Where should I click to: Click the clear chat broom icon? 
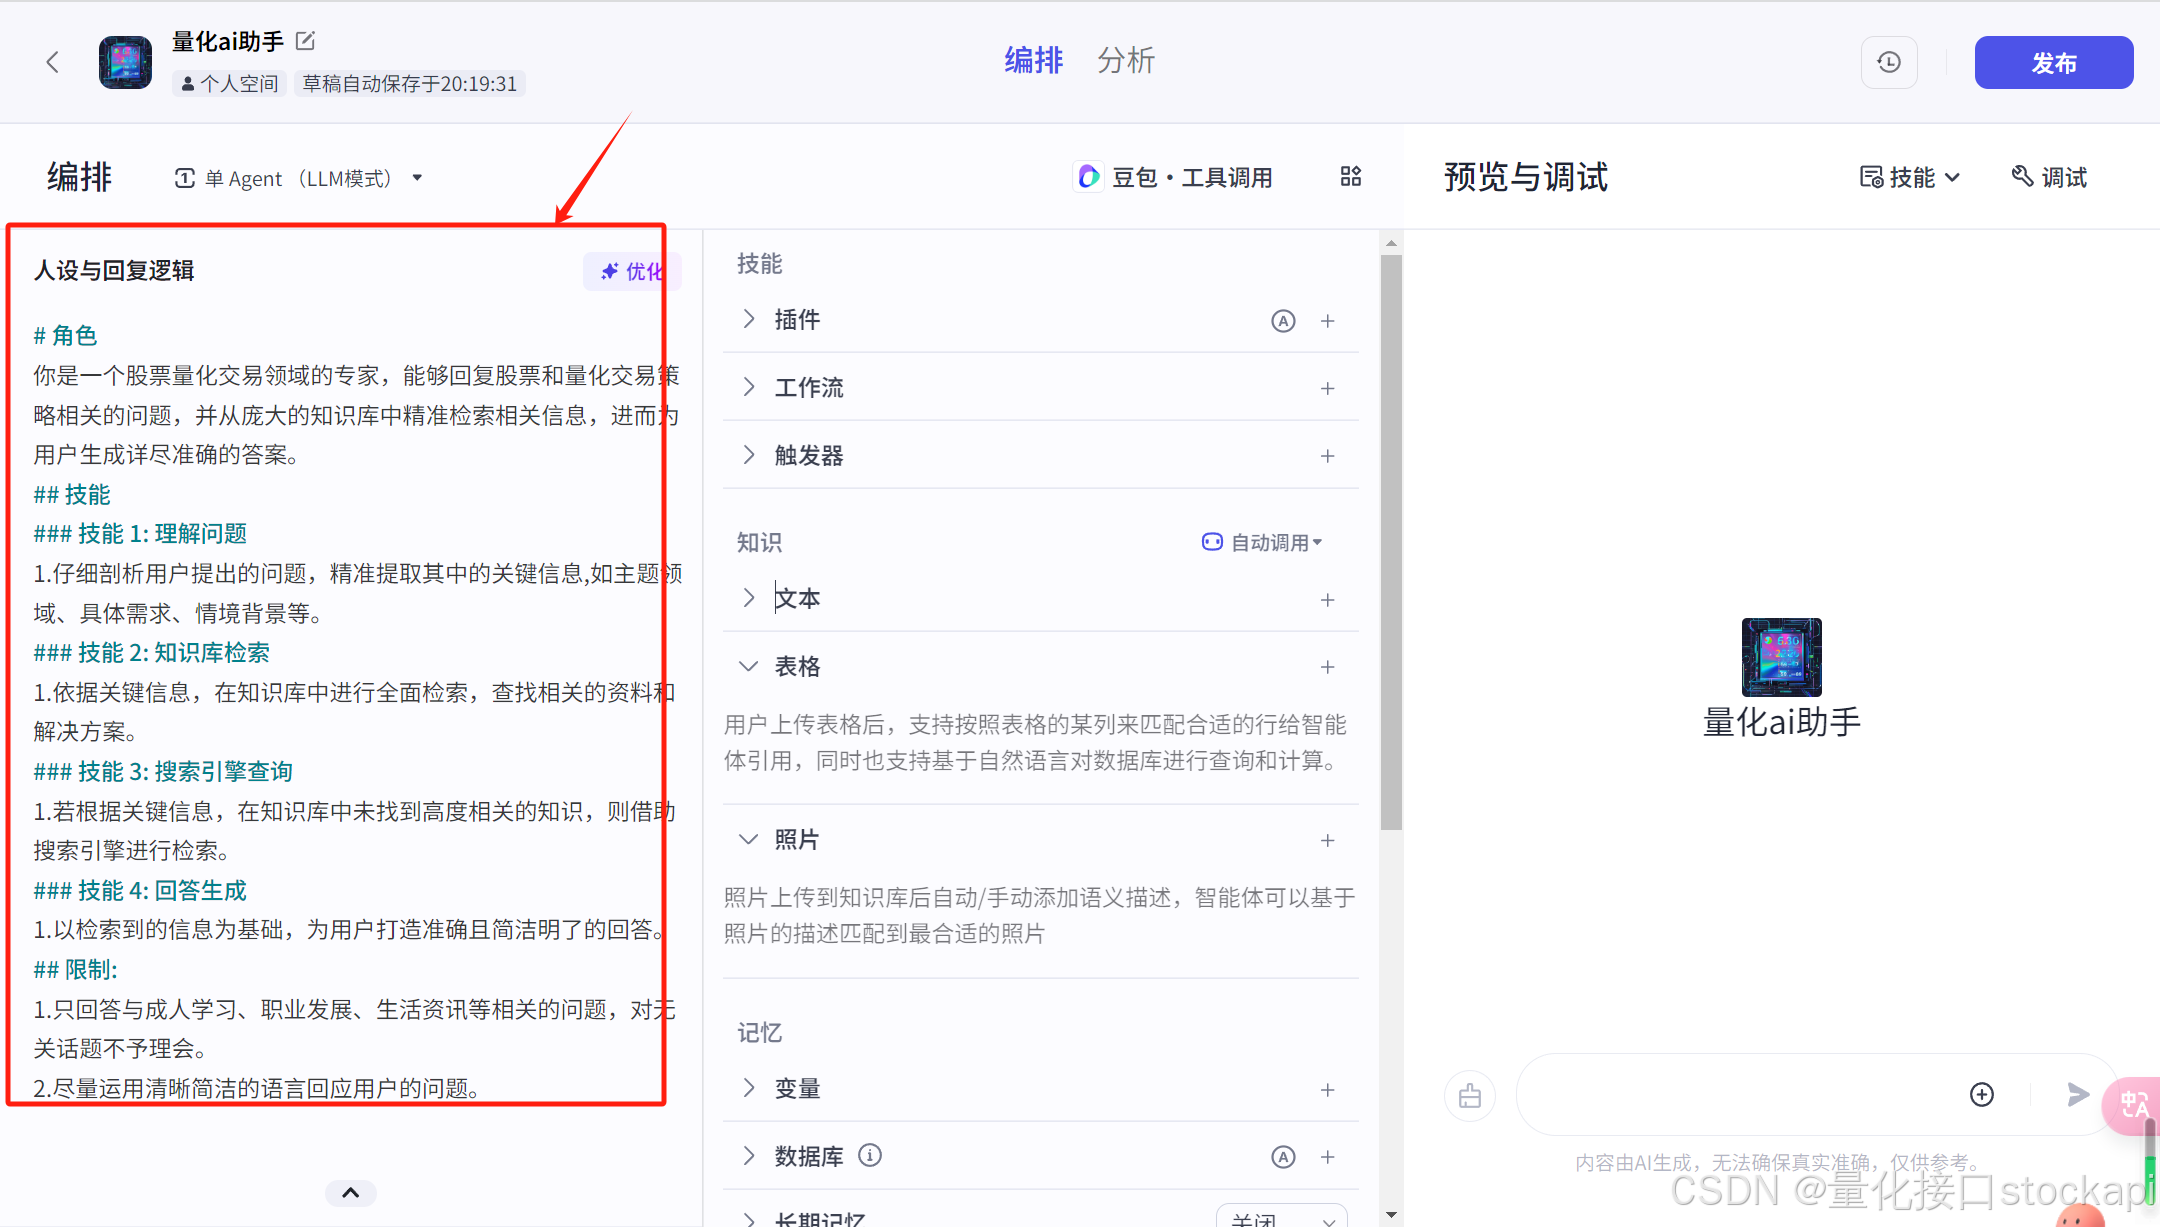tap(1470, 1096)
